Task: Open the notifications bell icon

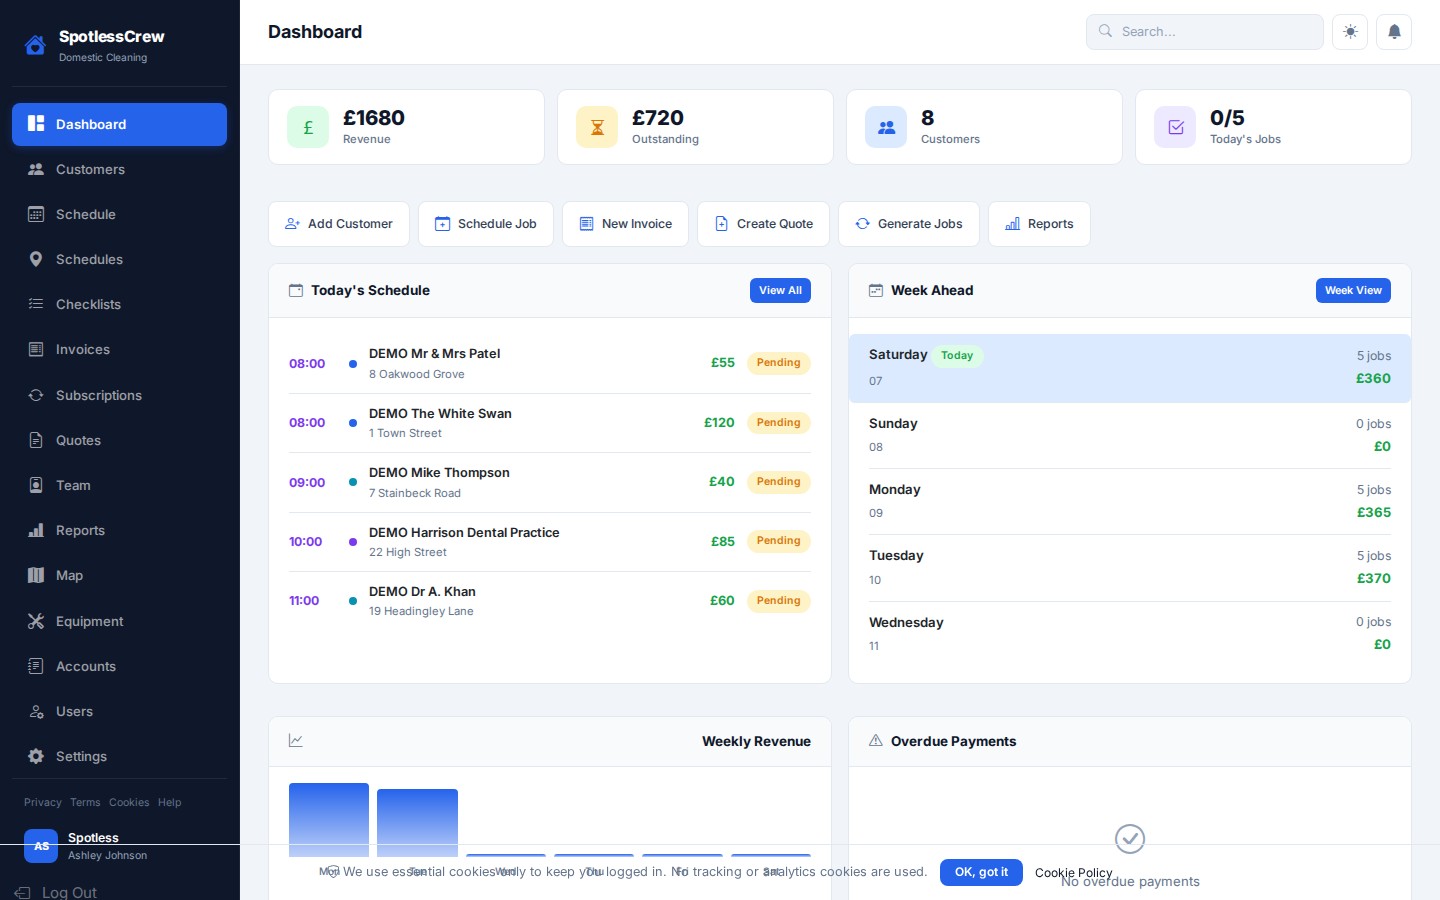Action: coord(1394,31)
